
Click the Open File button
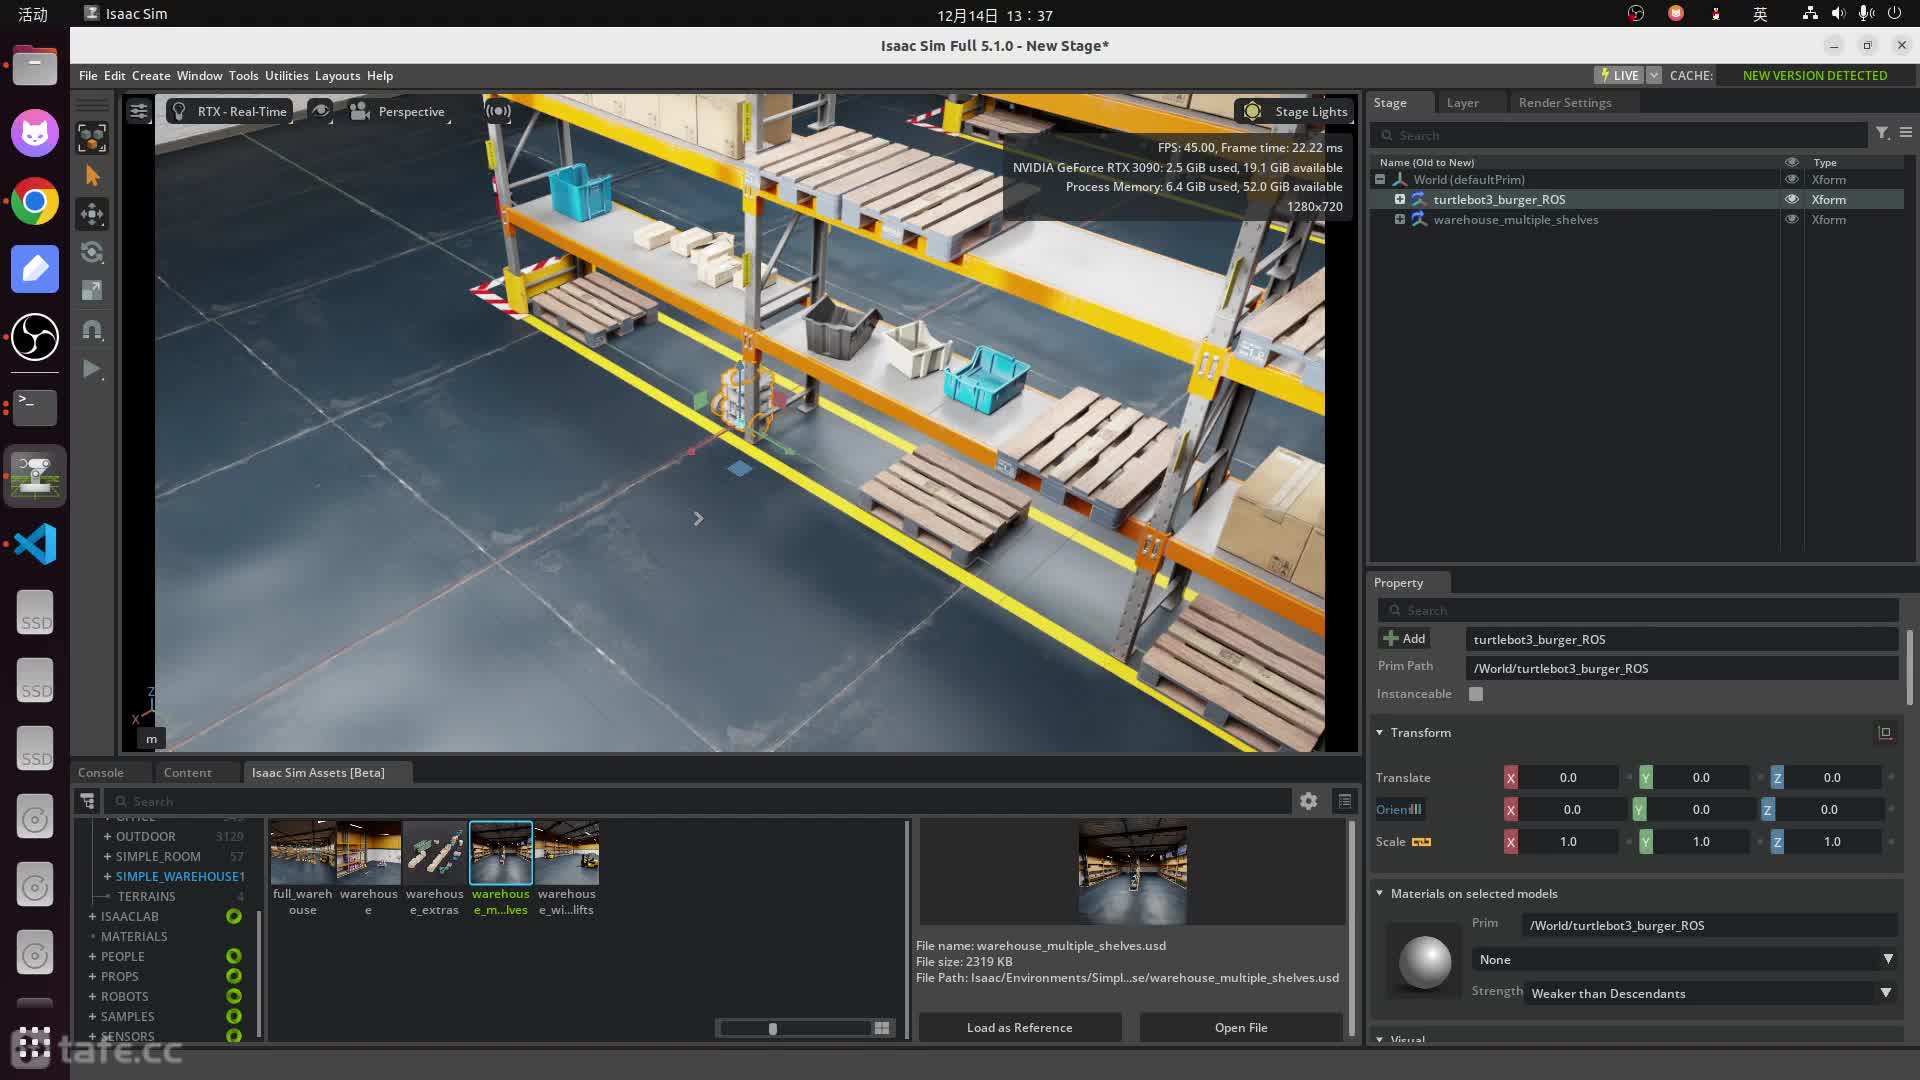coord(1240,1027)
